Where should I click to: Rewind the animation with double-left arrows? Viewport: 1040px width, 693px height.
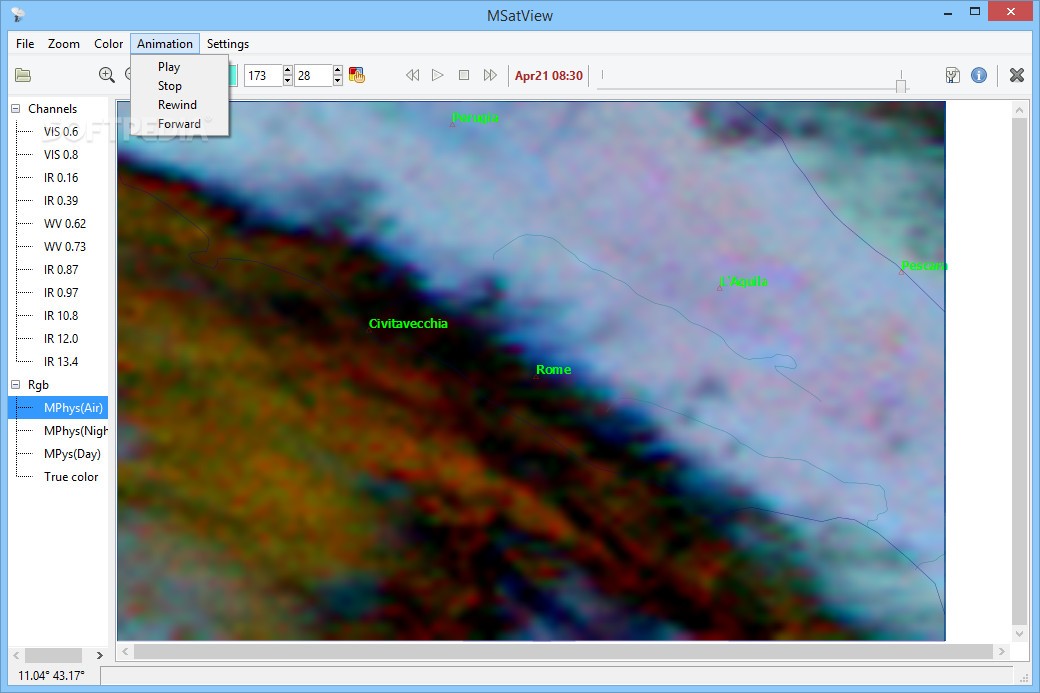(413, 75)
